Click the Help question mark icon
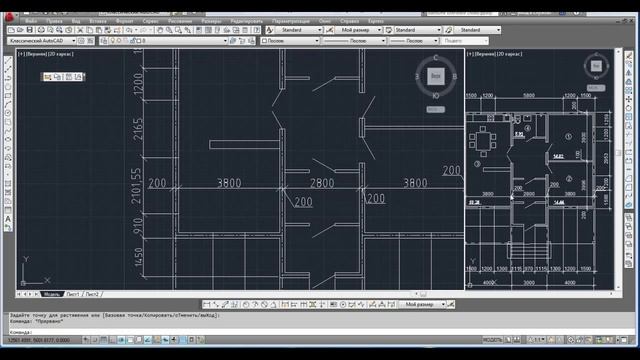 click(x=256, y=30)
